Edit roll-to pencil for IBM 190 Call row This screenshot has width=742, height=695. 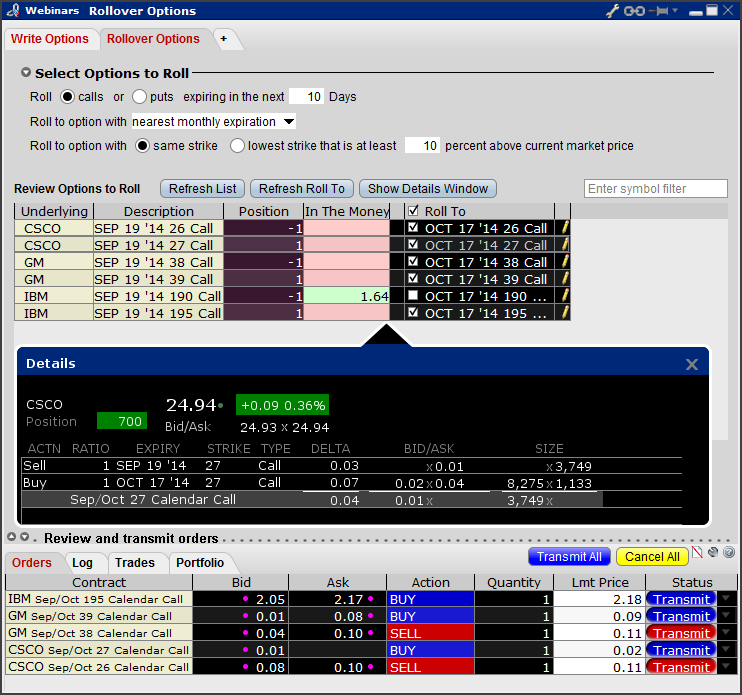564,296
